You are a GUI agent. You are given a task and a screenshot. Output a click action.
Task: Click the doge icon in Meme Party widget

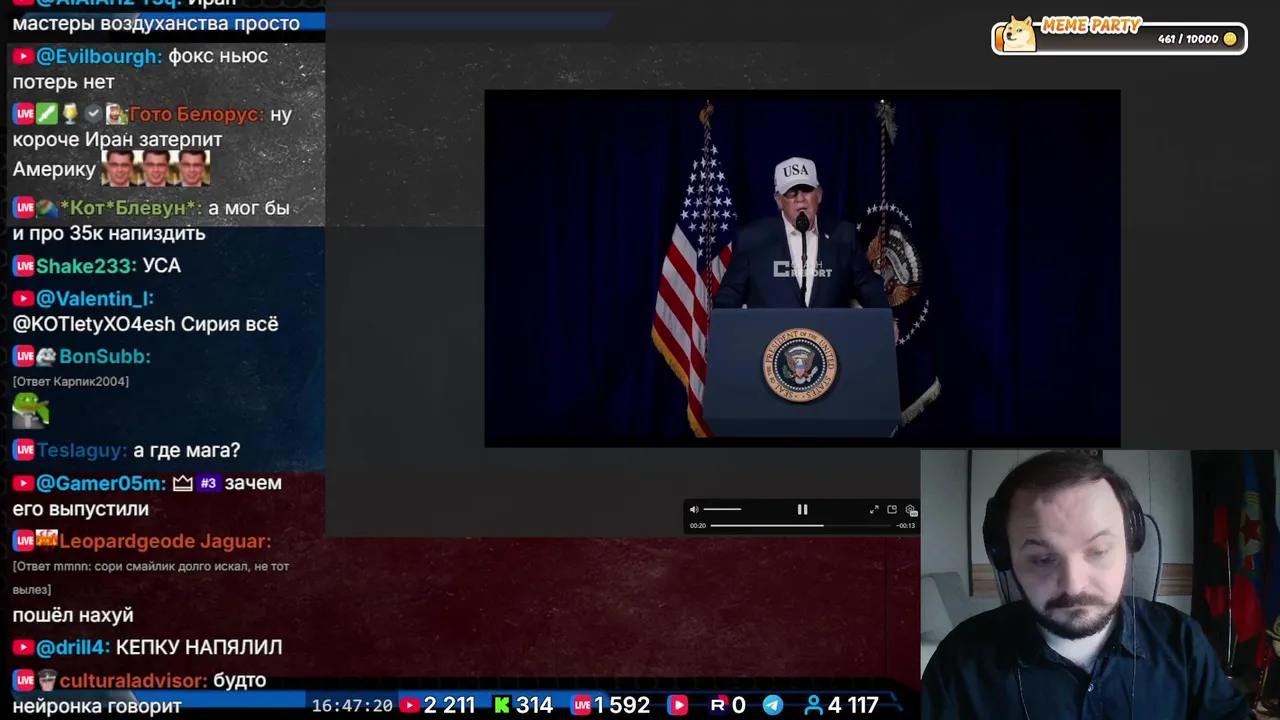1018,35
